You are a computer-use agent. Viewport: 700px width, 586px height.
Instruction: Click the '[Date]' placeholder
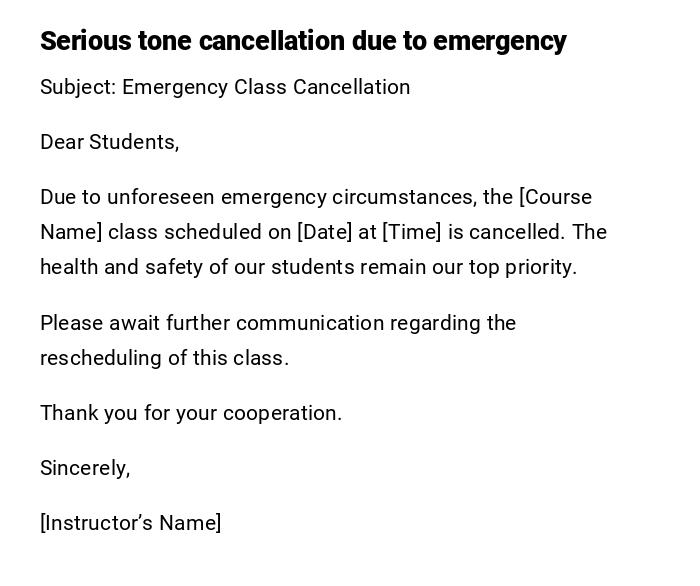(x=324, y=232)
